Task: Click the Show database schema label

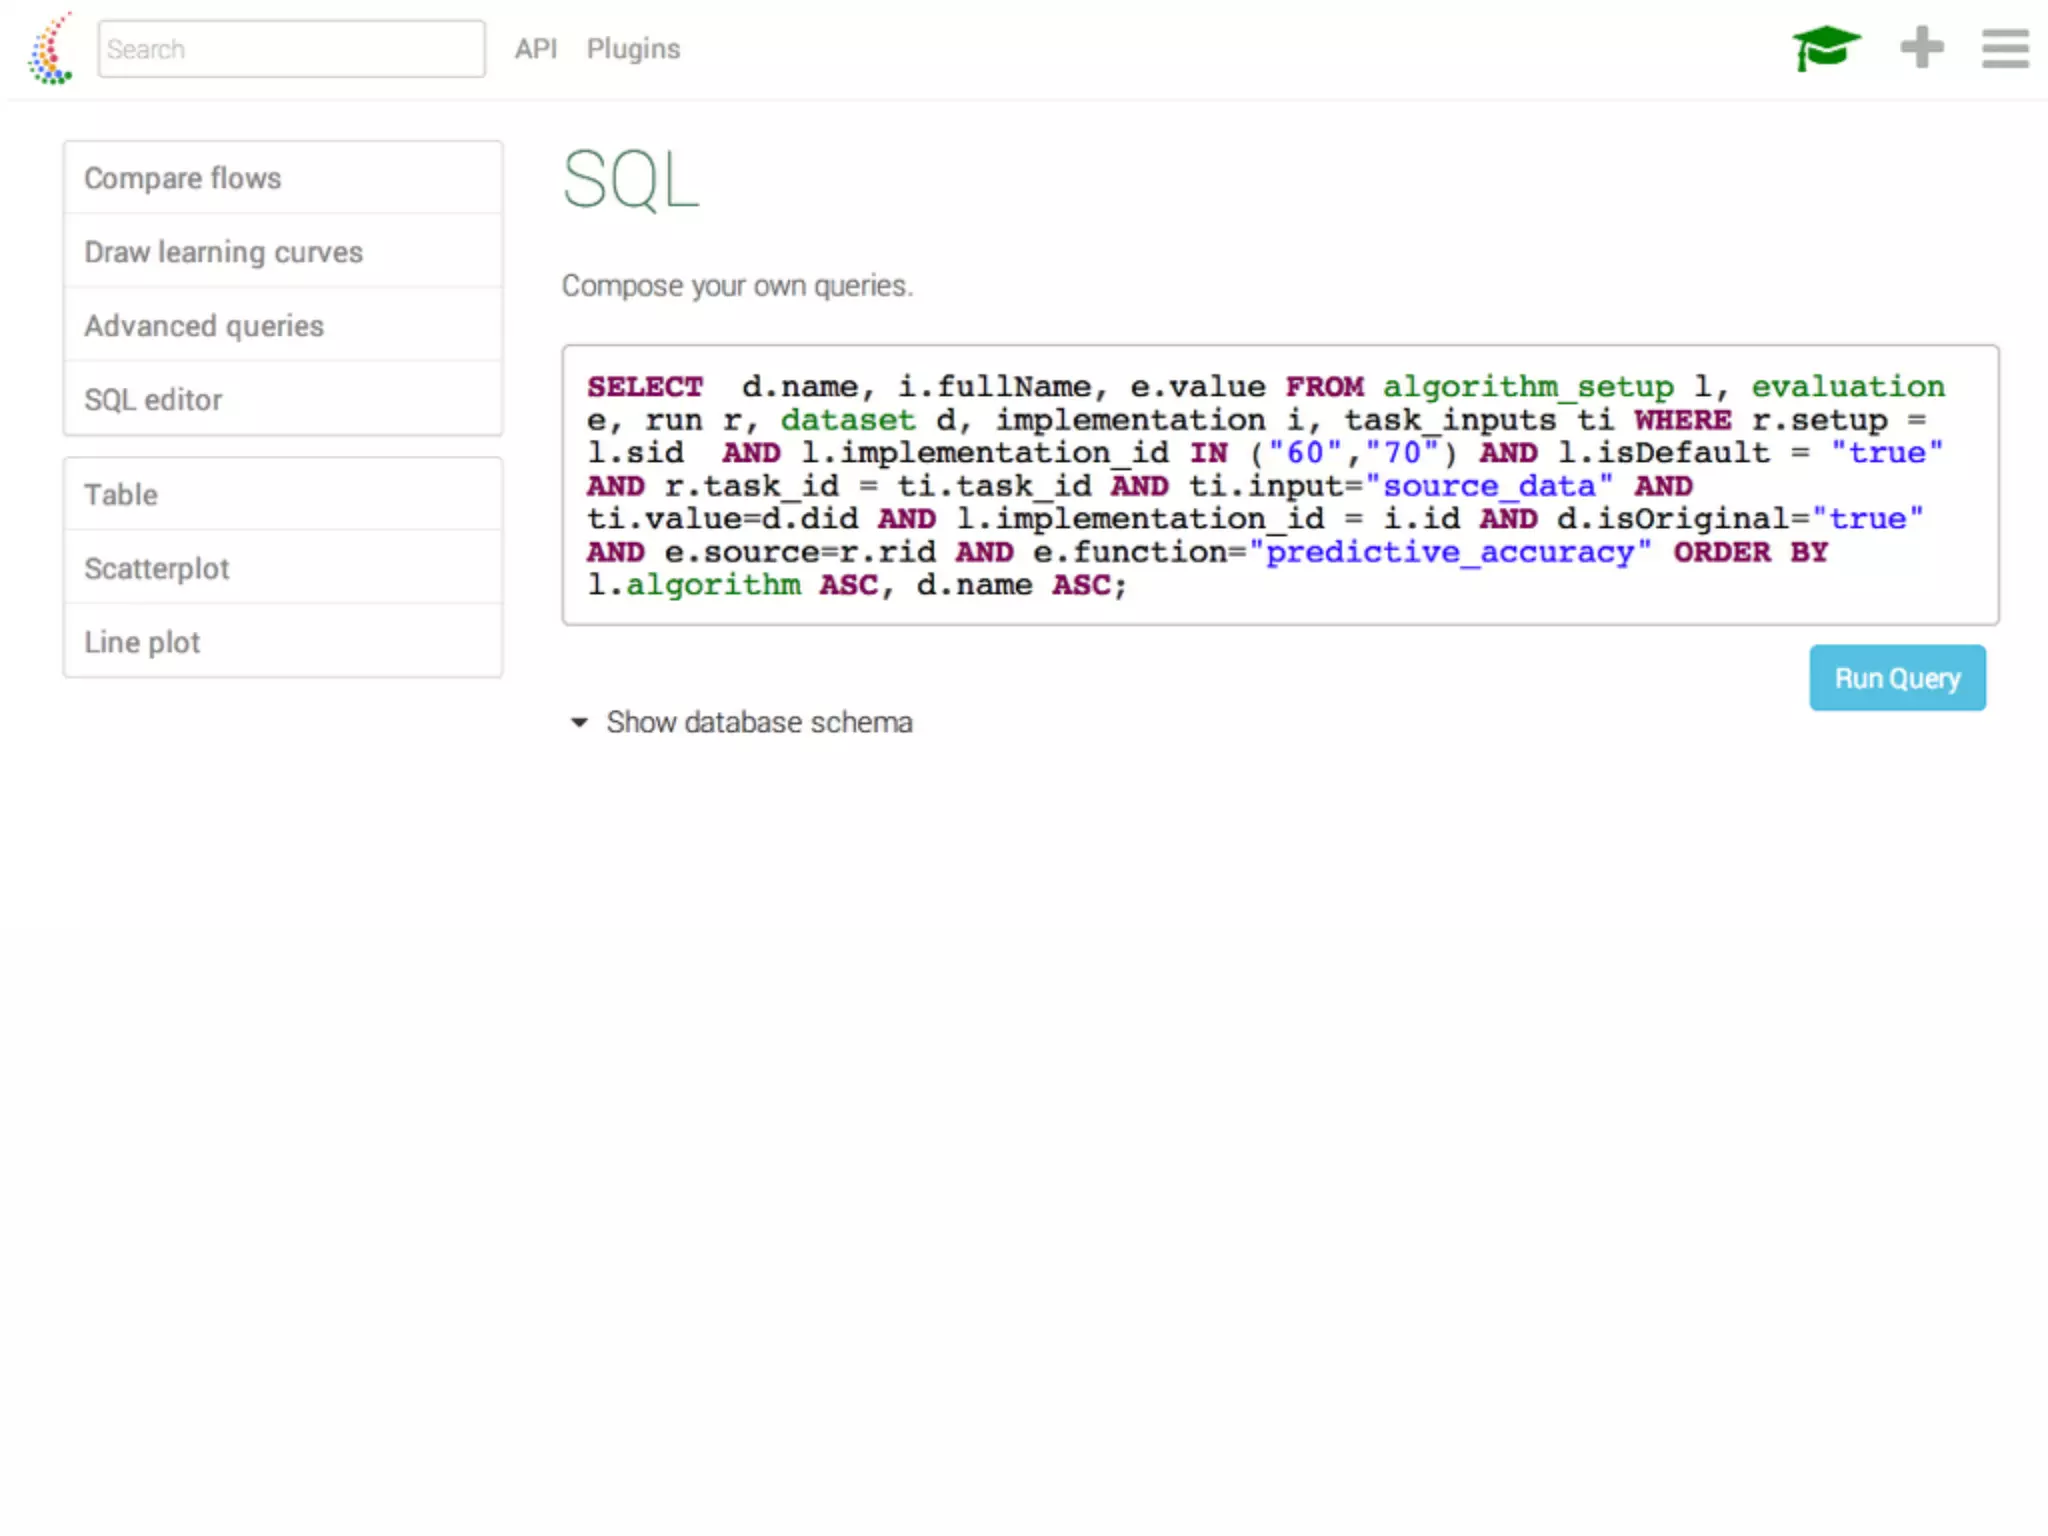Action: 759,722
